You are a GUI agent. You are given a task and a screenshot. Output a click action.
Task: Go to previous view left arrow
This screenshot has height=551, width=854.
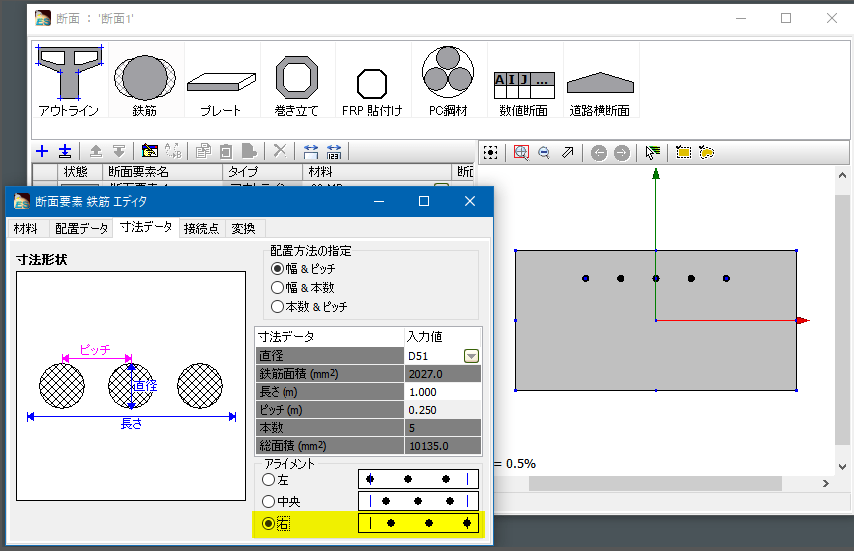[x=599, y=153]
